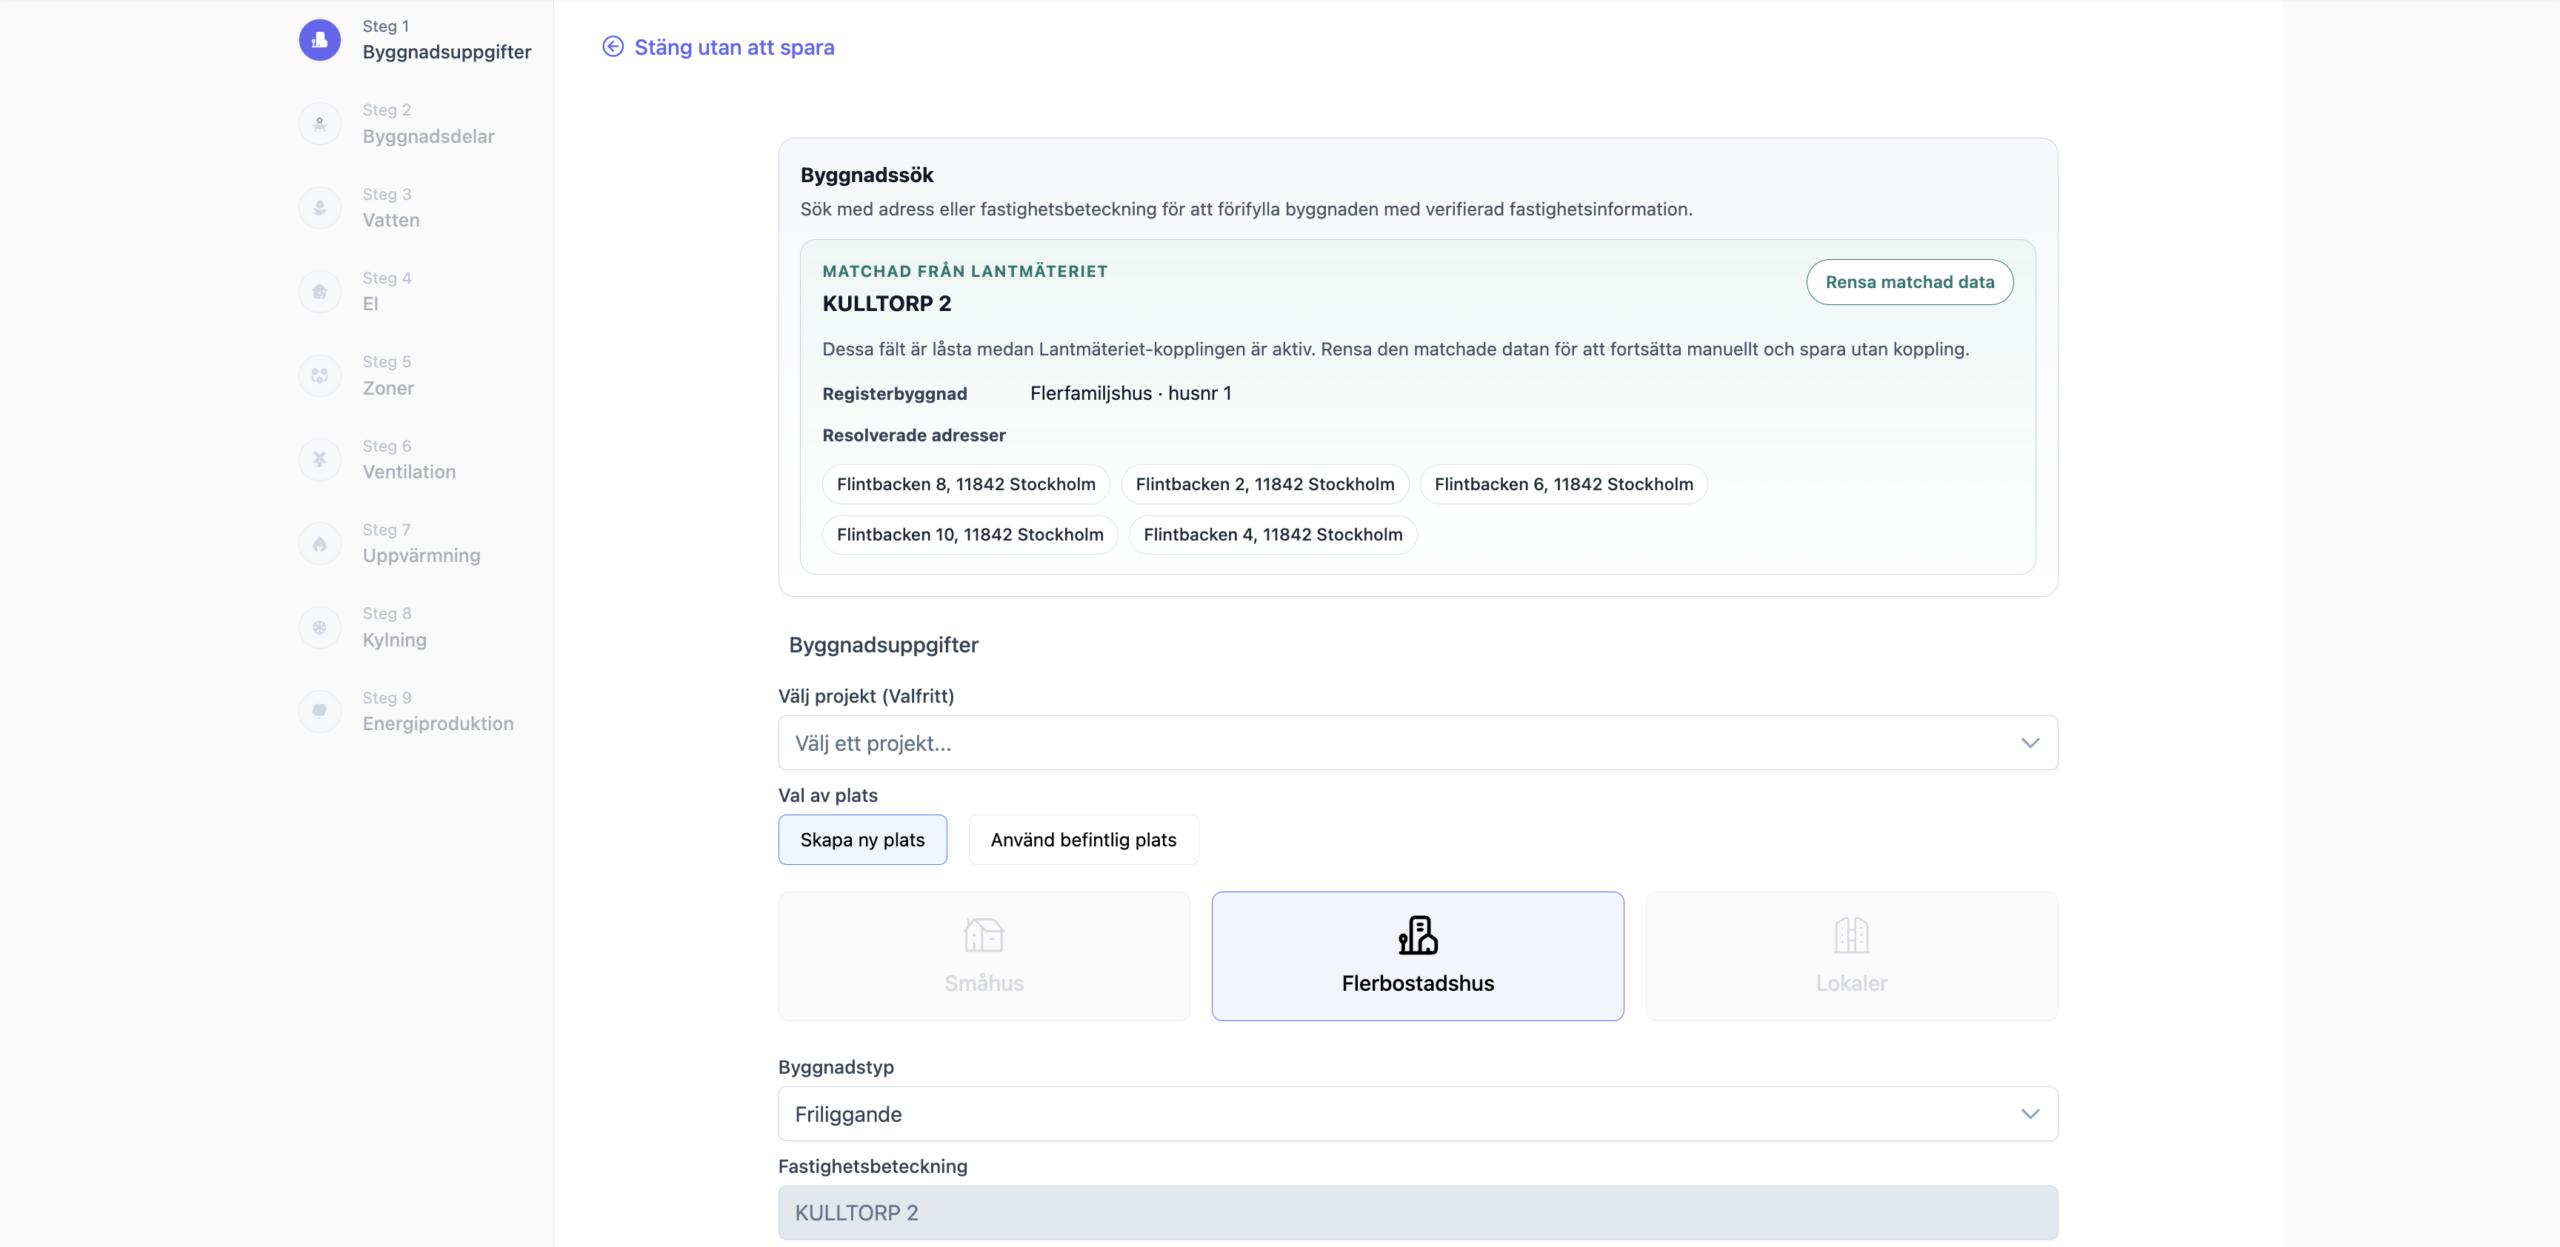The width and height of the screenshot is (2560, 1247).
Task: Click the Steg 2 Byggnadsdelar step icon
Action: (320, 124)
